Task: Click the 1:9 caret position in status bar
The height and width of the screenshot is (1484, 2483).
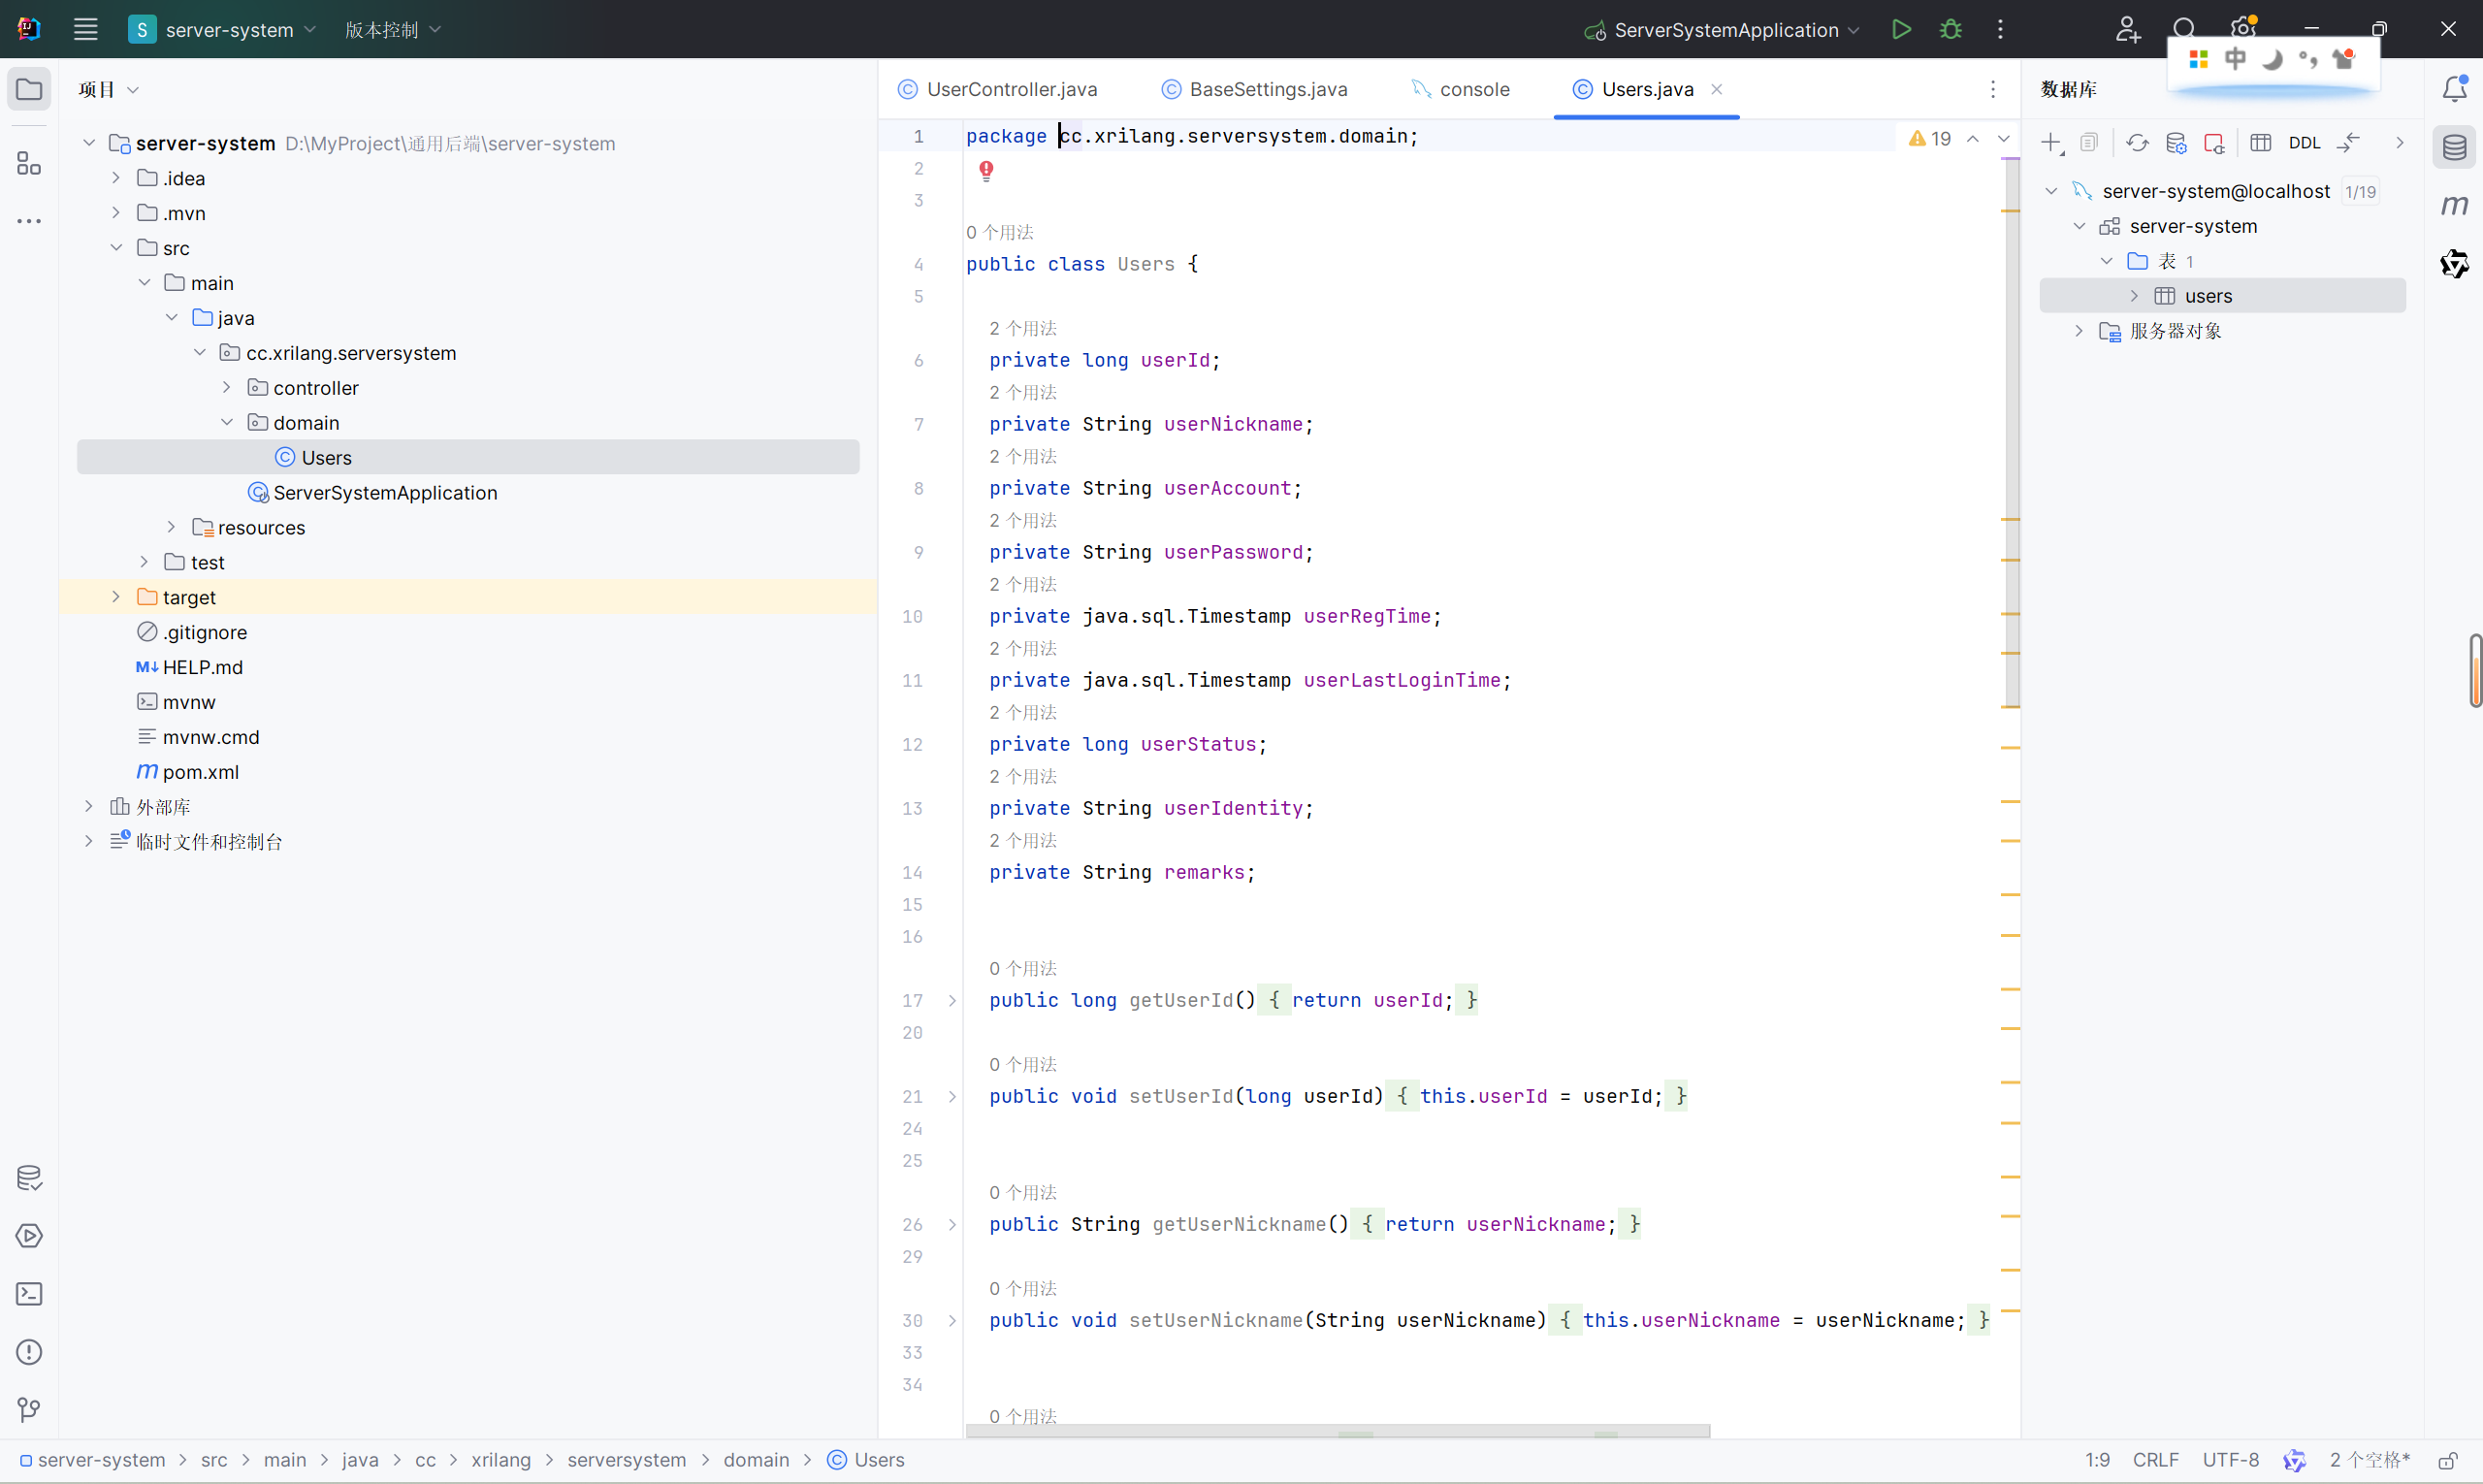Action: click(2097, 1460)
